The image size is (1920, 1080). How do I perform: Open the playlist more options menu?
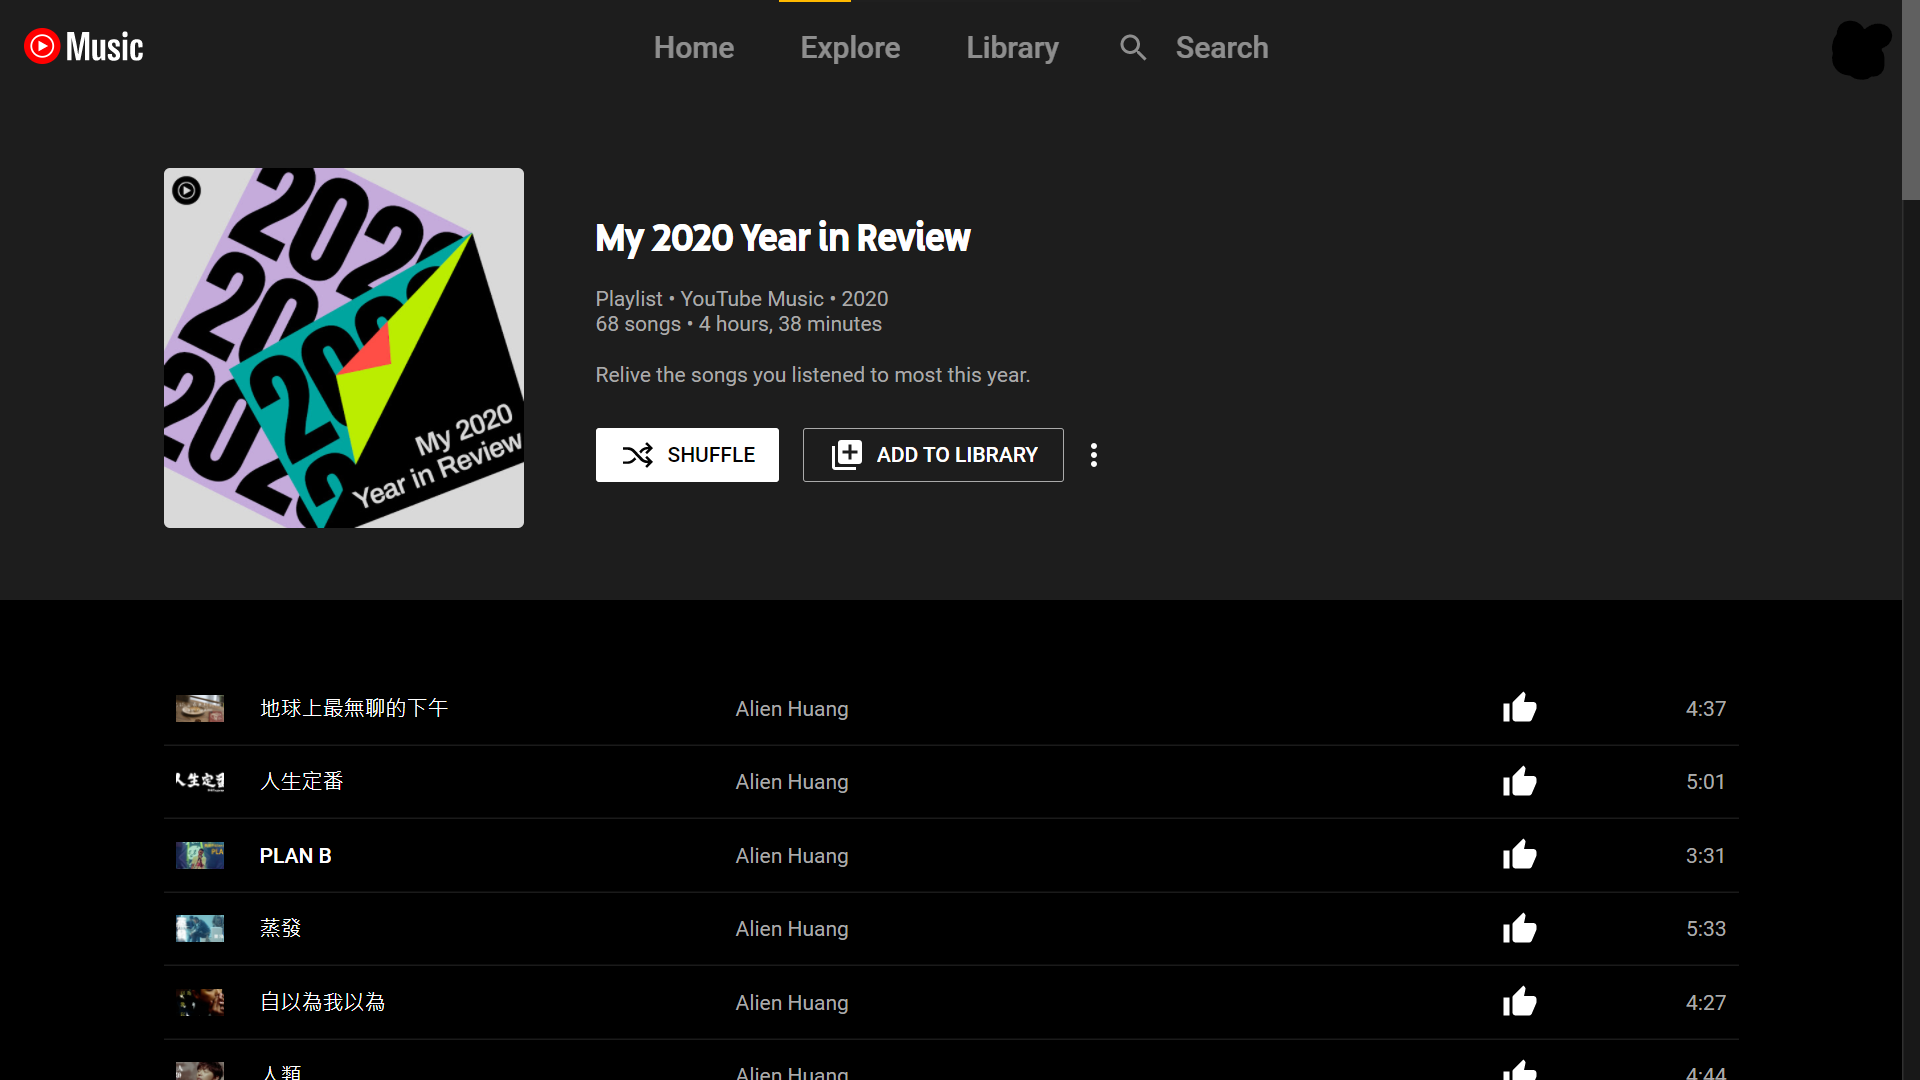(1094, 455)
